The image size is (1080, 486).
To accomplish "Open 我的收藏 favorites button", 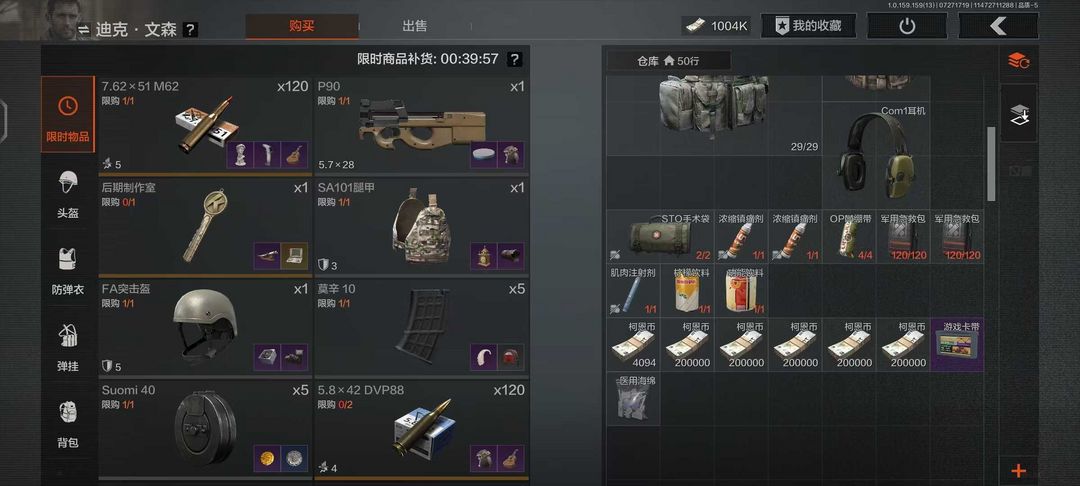I will [x=808, y=26].
